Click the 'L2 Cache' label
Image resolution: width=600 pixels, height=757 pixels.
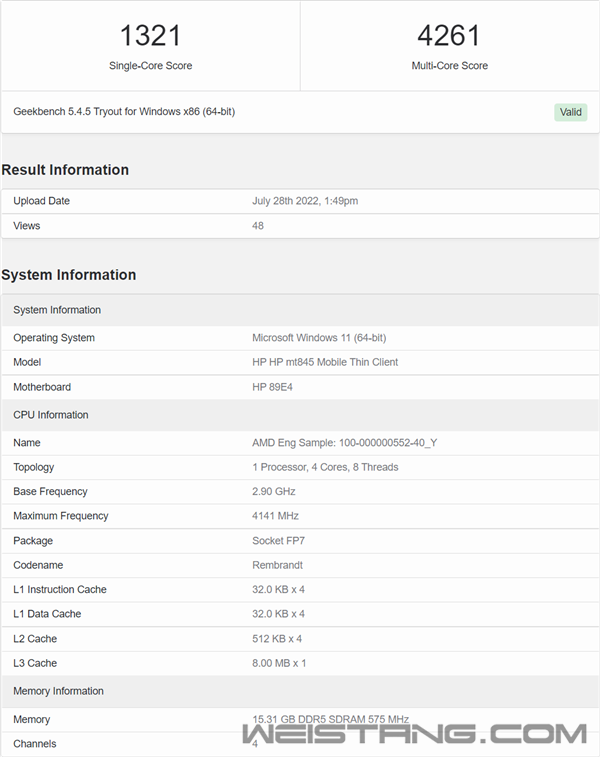pyautogui.click(x=35, y=639)
